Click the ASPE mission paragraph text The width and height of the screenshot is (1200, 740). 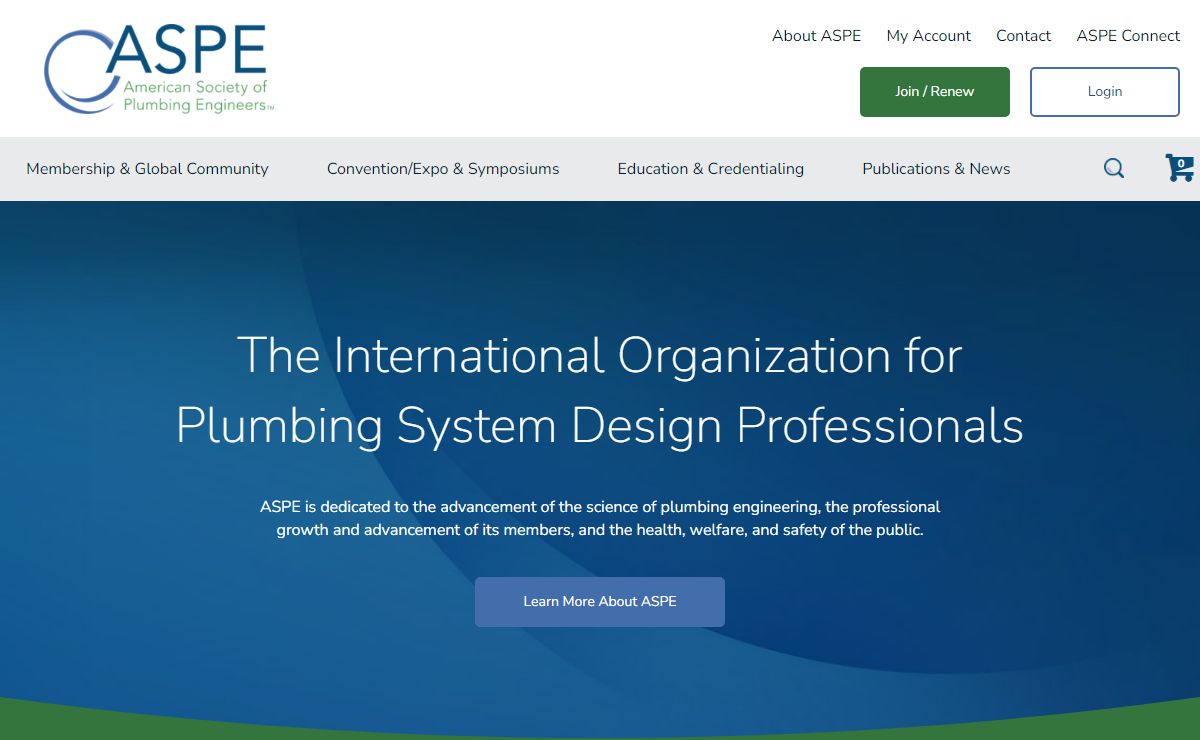tap(600, 518)
